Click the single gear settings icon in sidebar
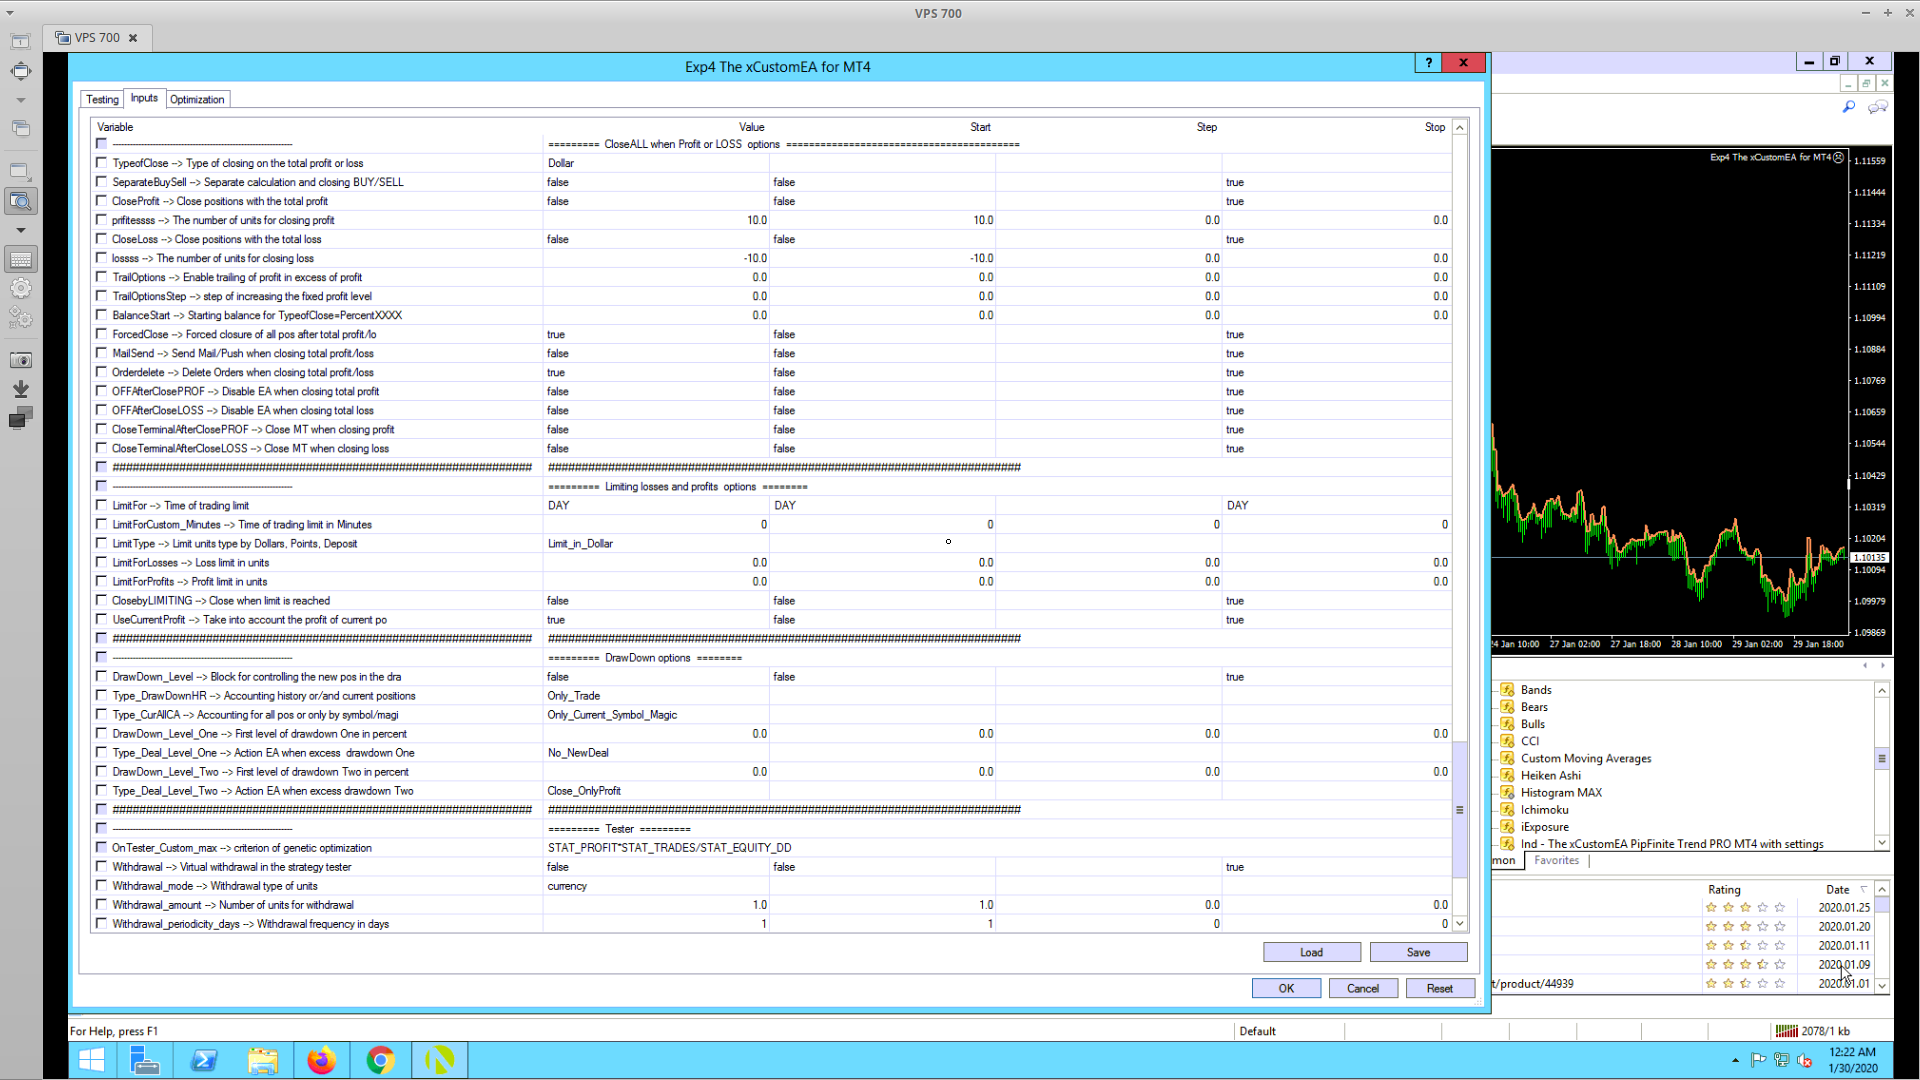Image resolution: width=1920 pixels, height=1080 pixels. [20, 289]
